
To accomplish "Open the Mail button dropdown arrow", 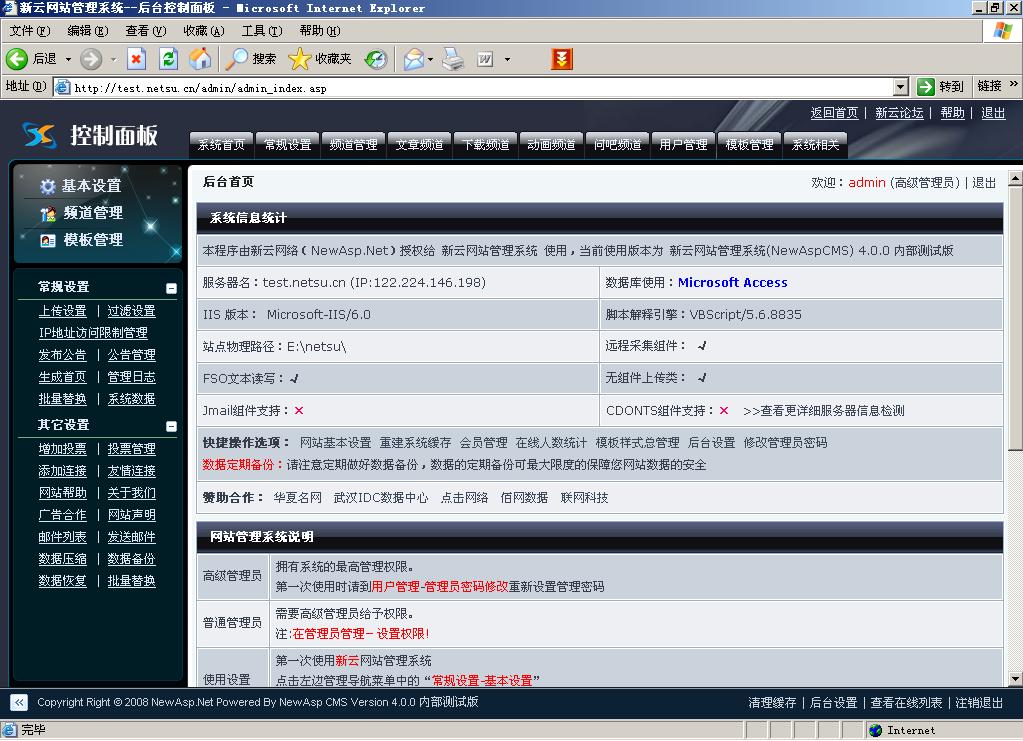I will point(431,59).
